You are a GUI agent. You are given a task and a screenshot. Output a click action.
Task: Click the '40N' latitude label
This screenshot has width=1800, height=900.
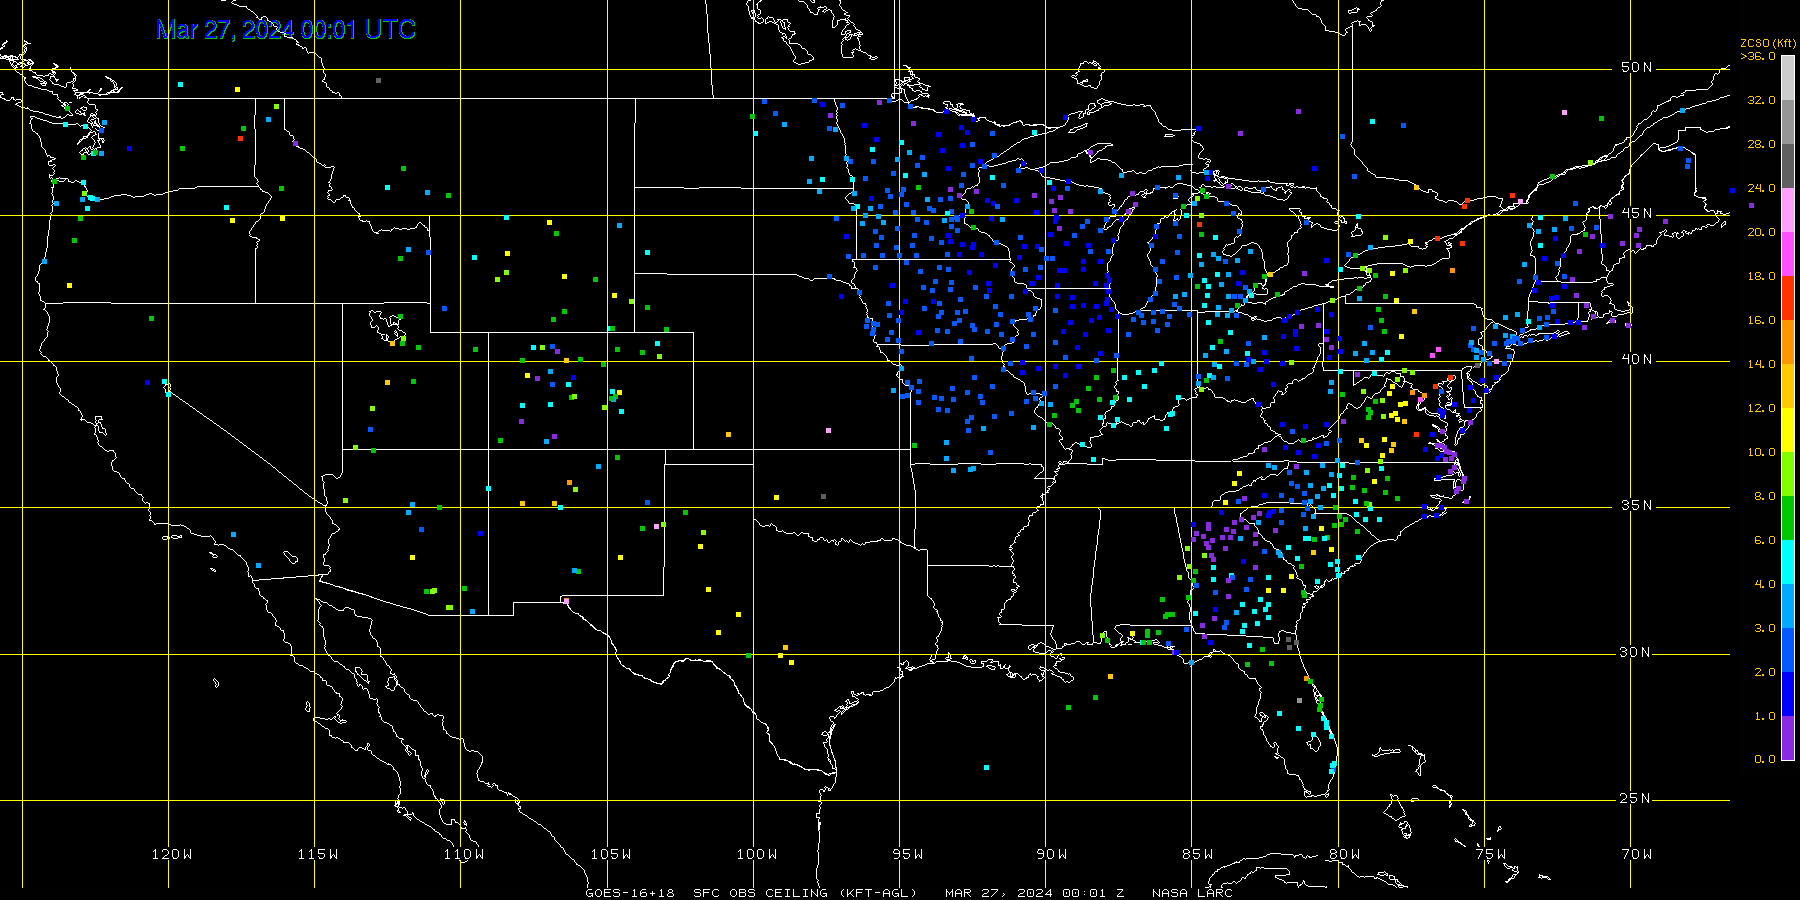(1637, 360)
